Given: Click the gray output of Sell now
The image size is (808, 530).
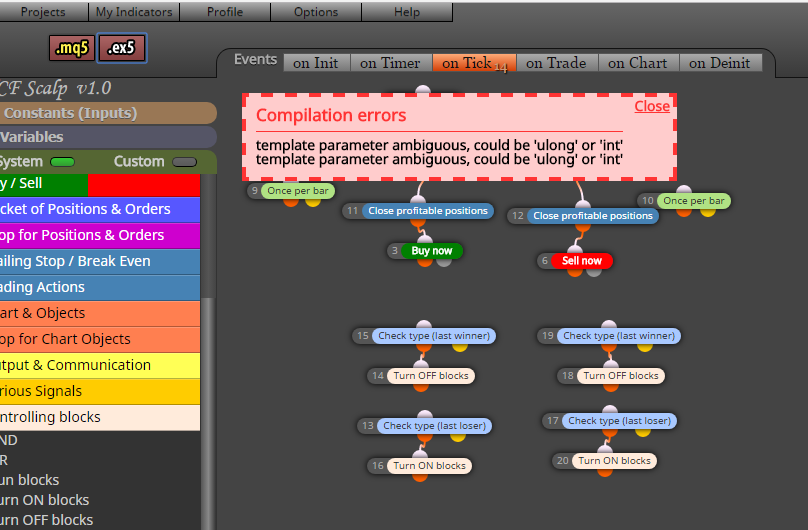Looking at the screenshot, I should pyautogui.click(x=594, y=272).
